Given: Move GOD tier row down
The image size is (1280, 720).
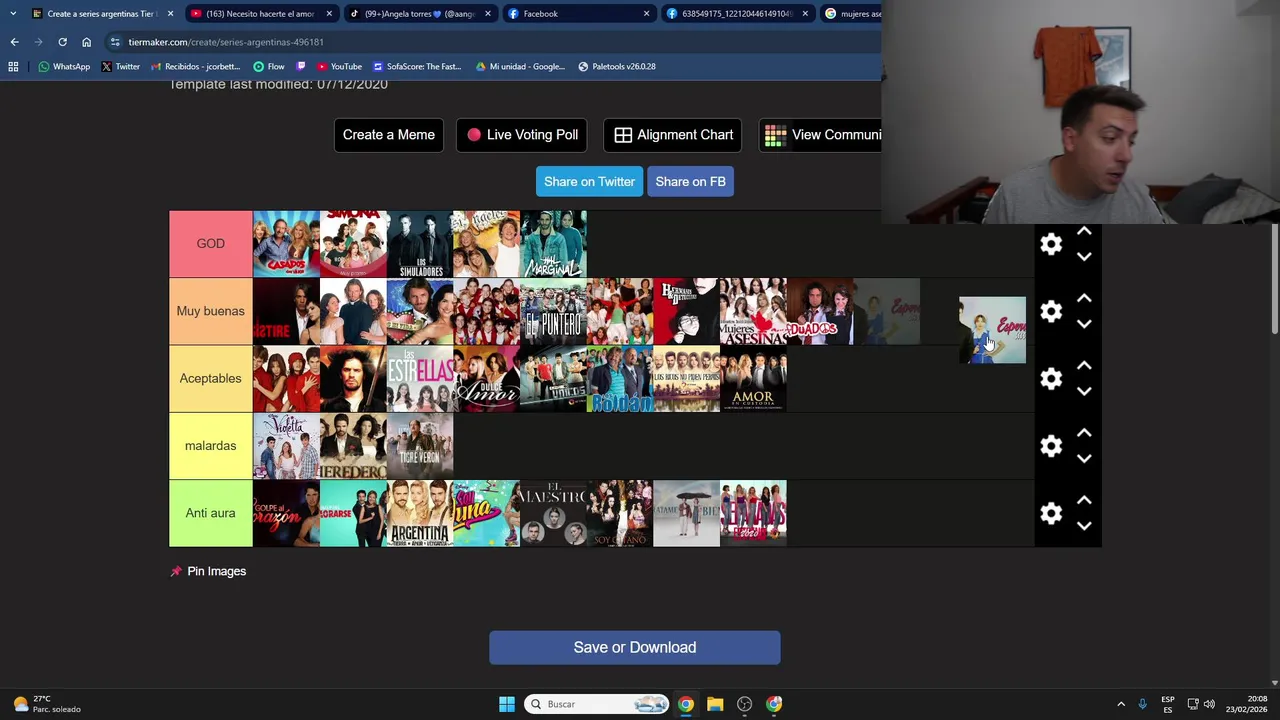Looking at the screenshot, I should click(x=1084, y=257).
